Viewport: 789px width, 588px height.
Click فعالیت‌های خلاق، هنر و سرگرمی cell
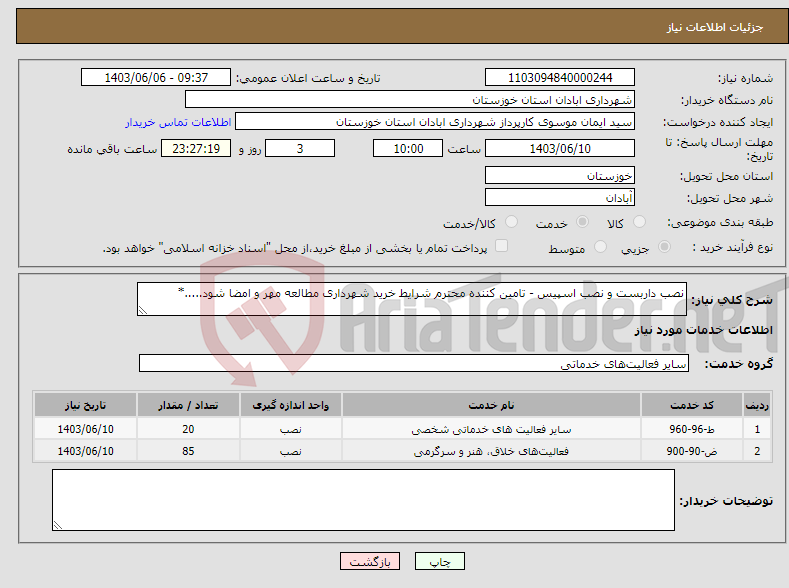pyautogui.click(x=491, y=451)
